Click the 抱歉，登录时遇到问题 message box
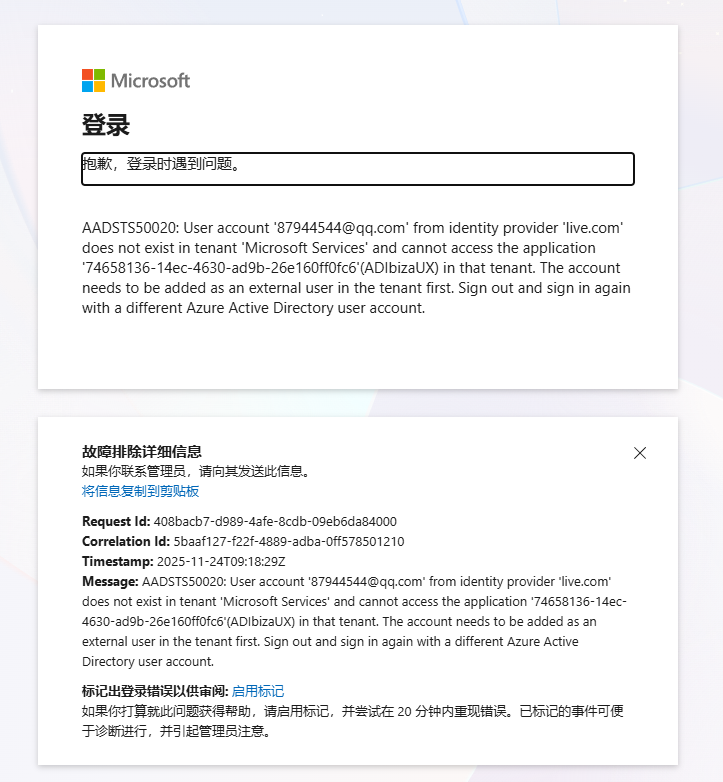The height and width of the screenshot is (782, 723). (358, 169)
